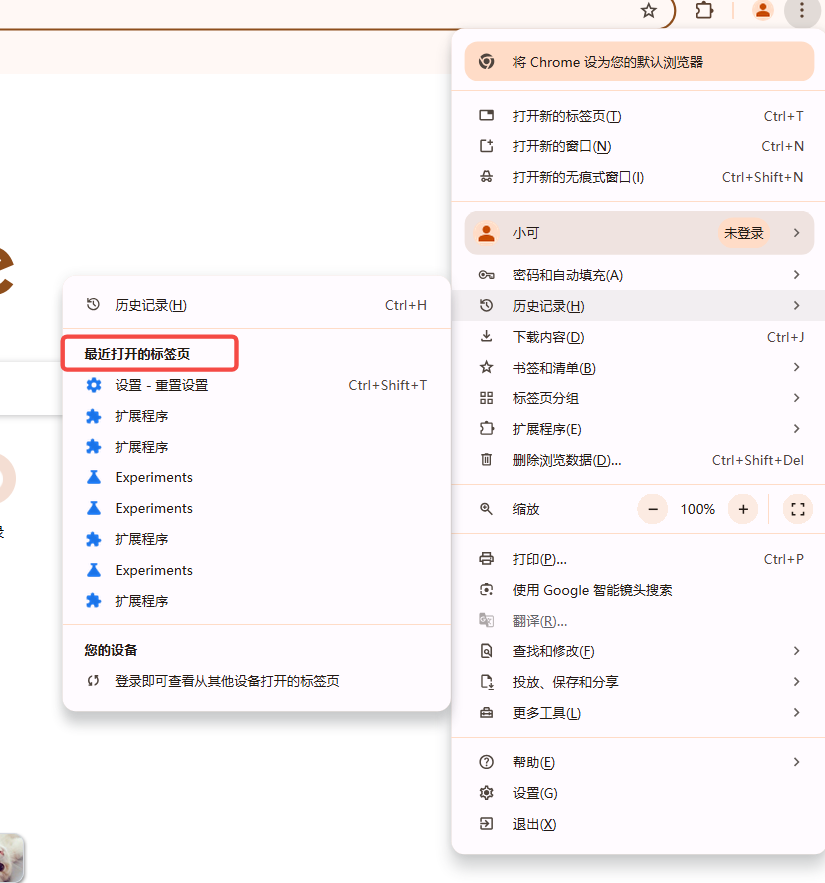Click the printer icon beside 打印
Viewport: 825px width, 883px height.
(x=487, y=559)
